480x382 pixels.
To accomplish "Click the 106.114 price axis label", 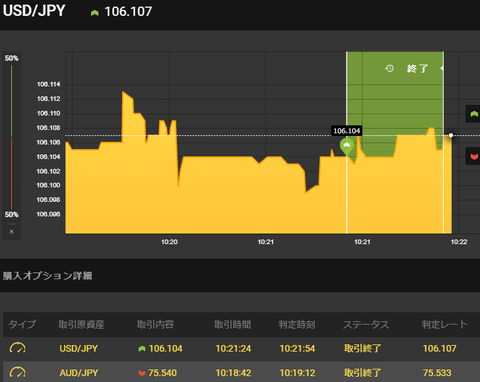I will 48,84.
